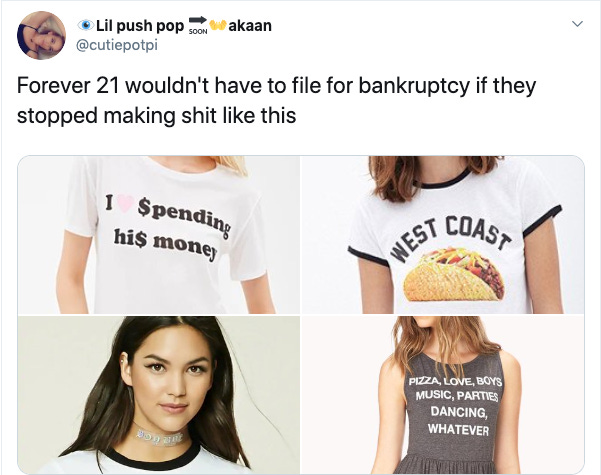
Task: Open the Lil push pop display name
Action: pyautogui.click(x=140, y=26)
